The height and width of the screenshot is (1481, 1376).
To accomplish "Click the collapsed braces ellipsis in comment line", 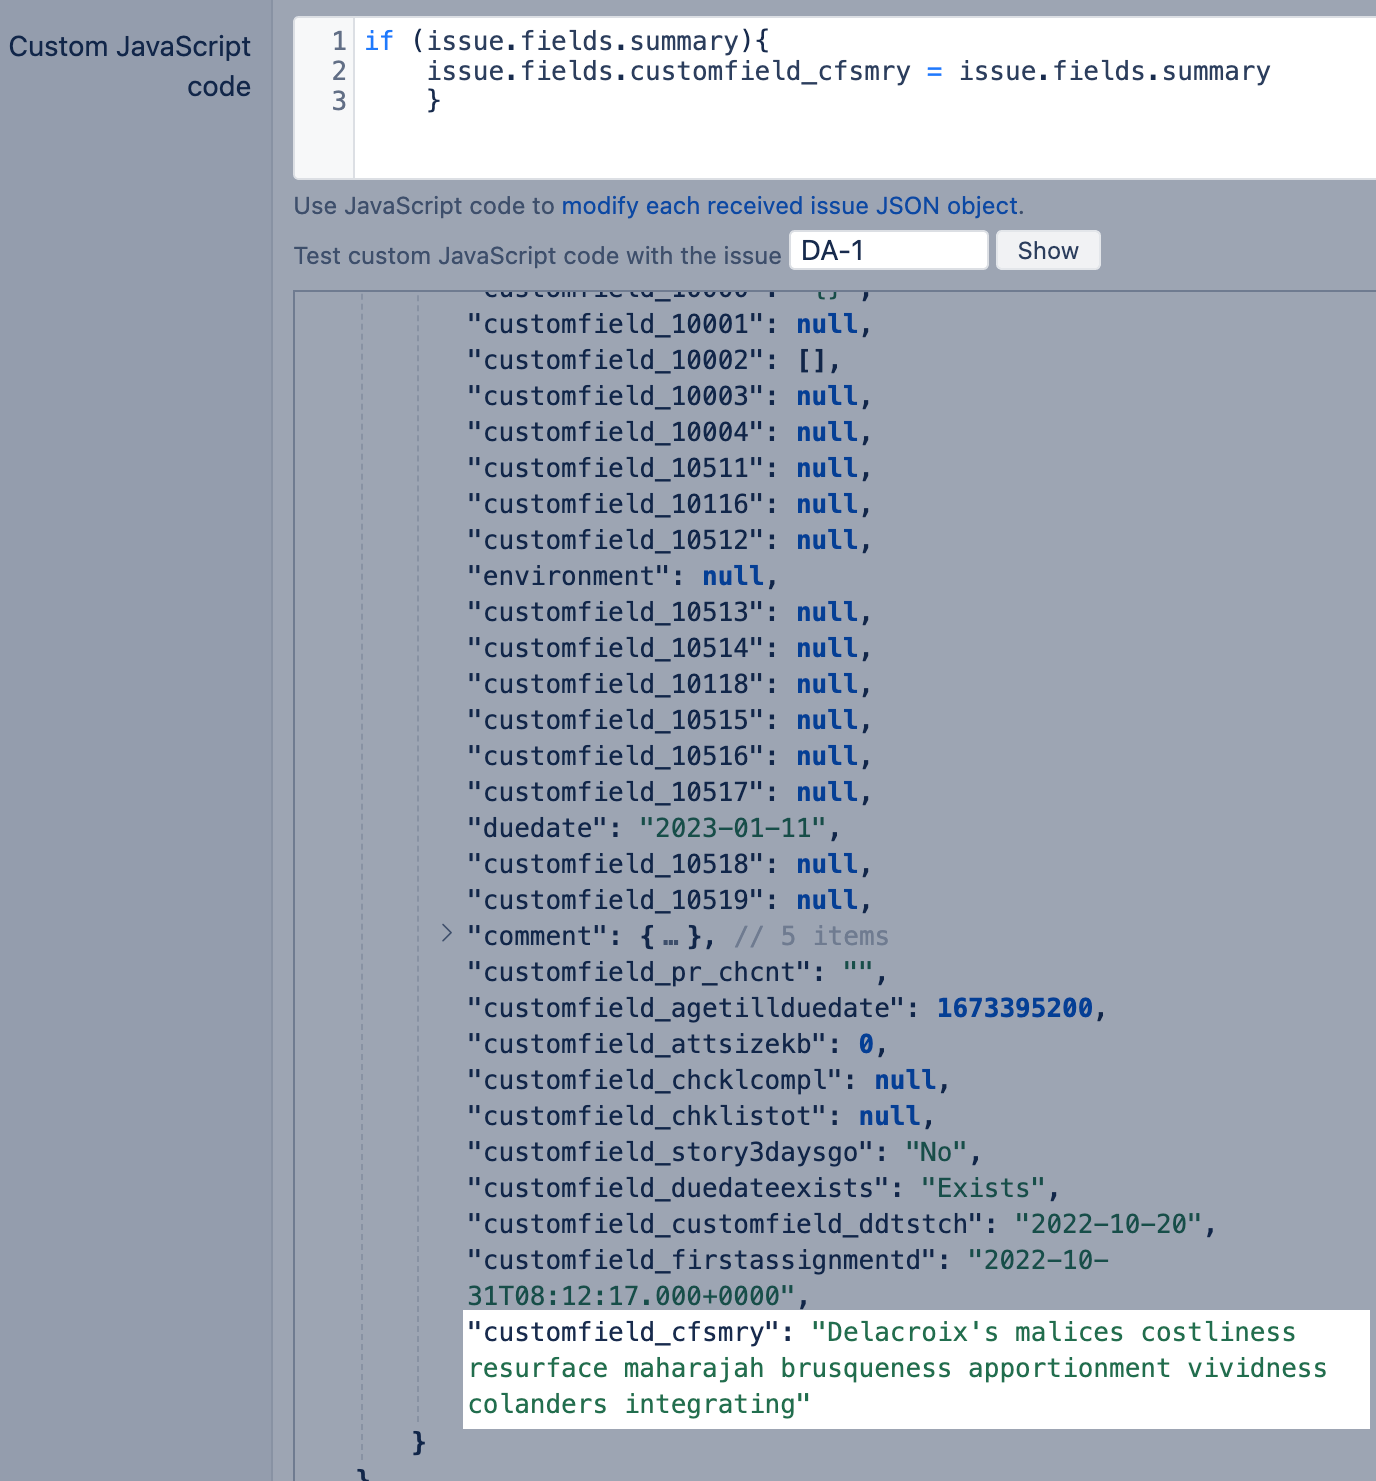I will [671, 937].
